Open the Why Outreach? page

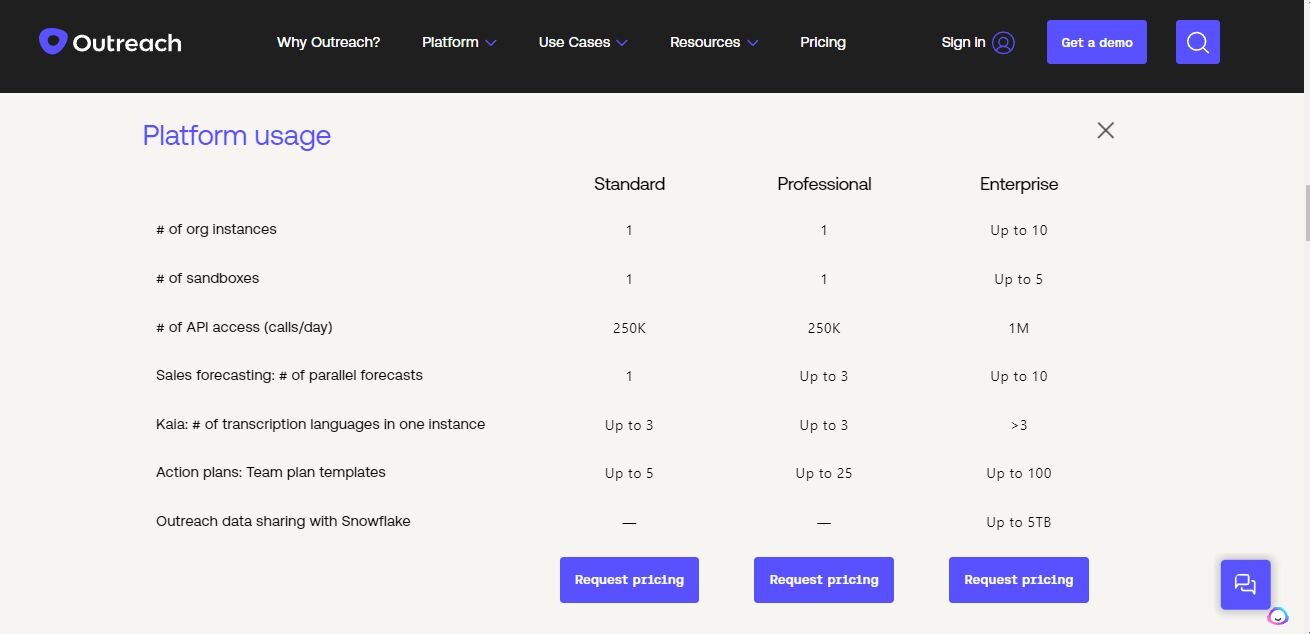point(328,42)
